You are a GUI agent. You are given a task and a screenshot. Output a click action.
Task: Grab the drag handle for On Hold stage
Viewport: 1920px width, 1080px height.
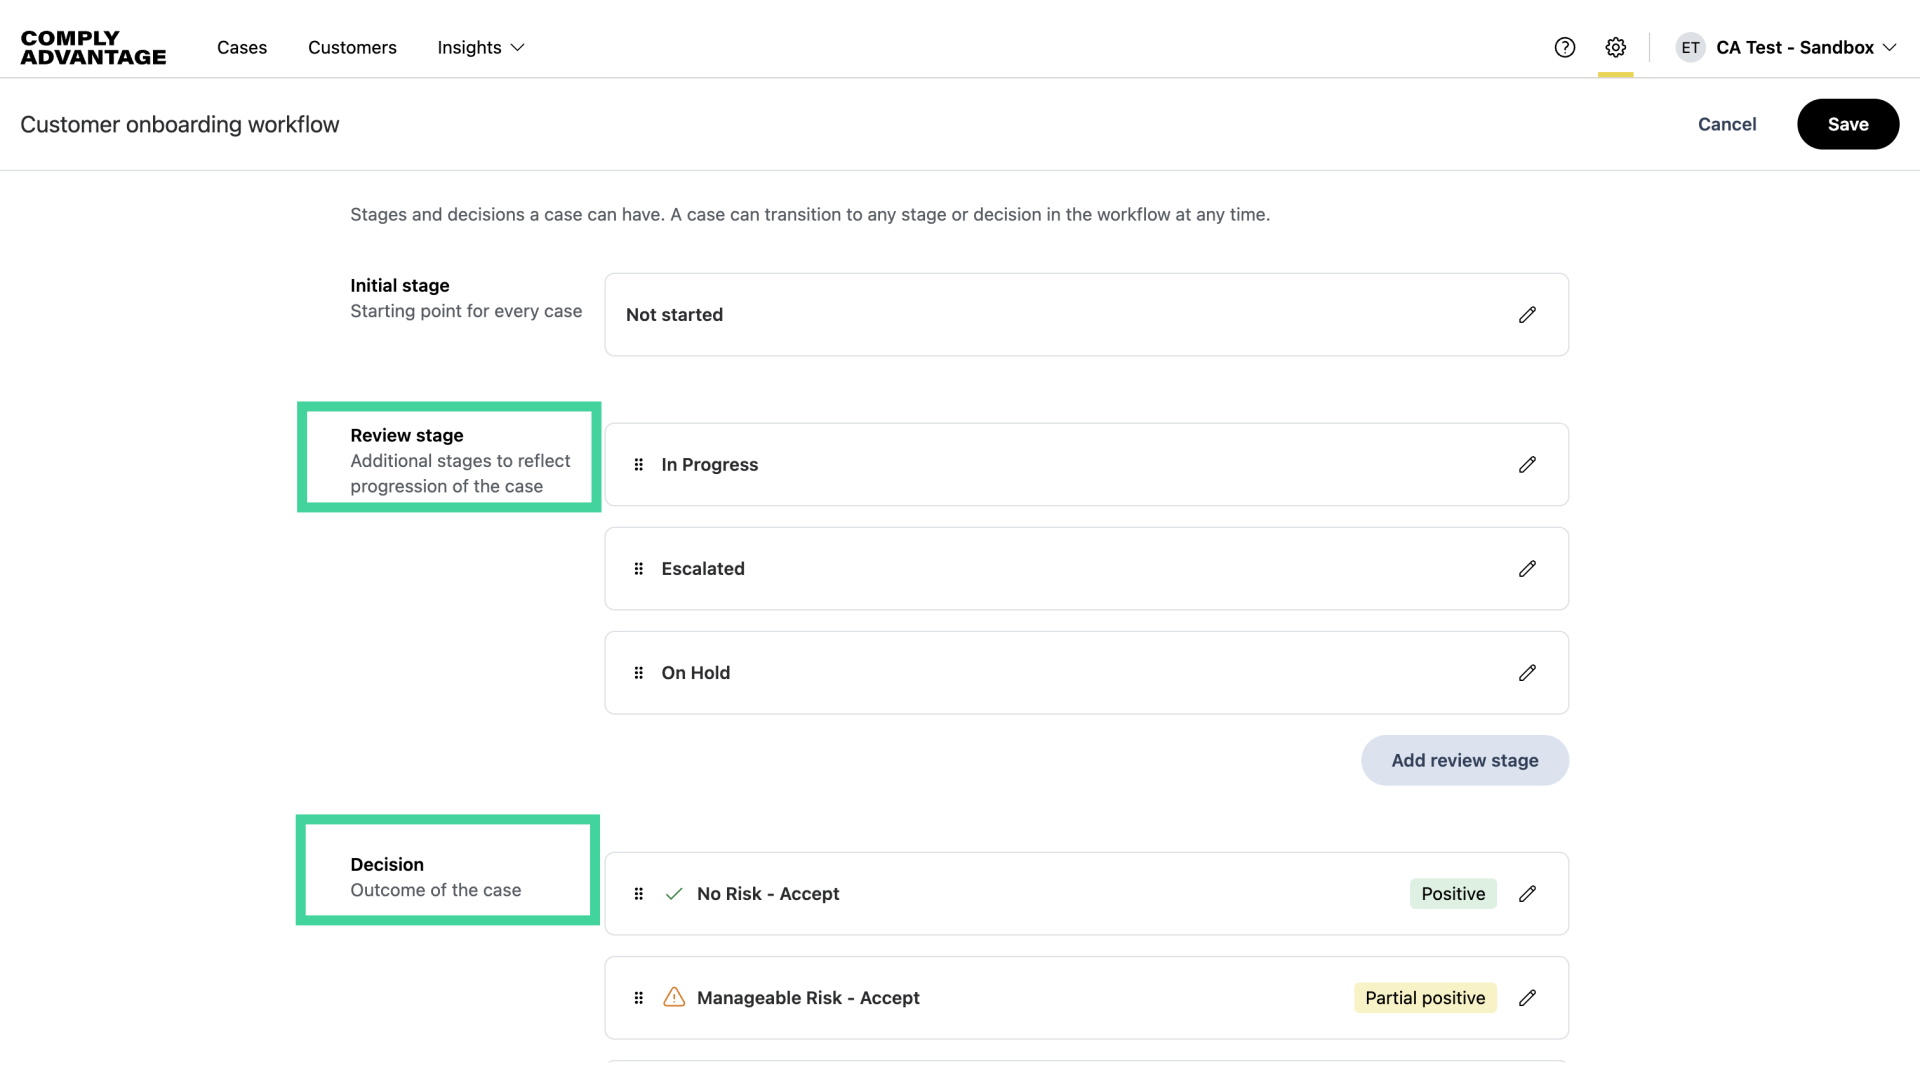[639, 672]
